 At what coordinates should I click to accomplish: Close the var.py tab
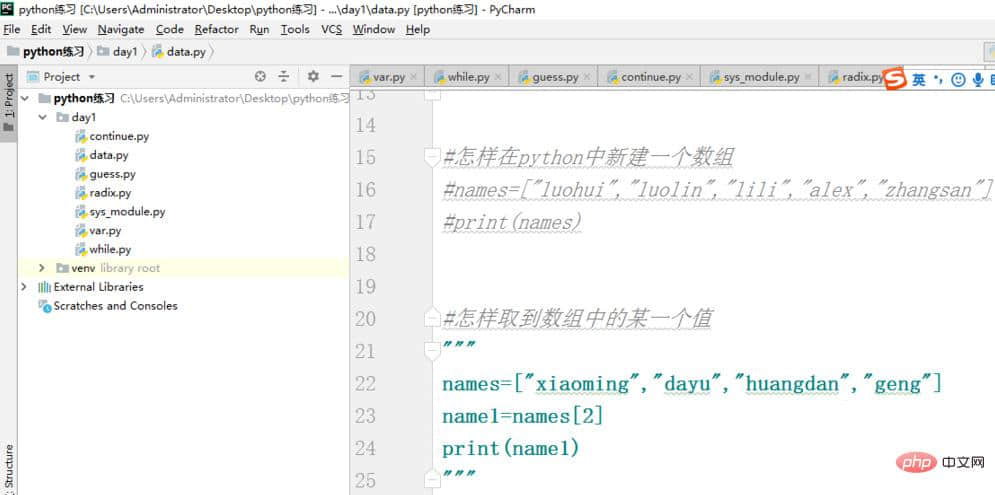coord(414,77)
